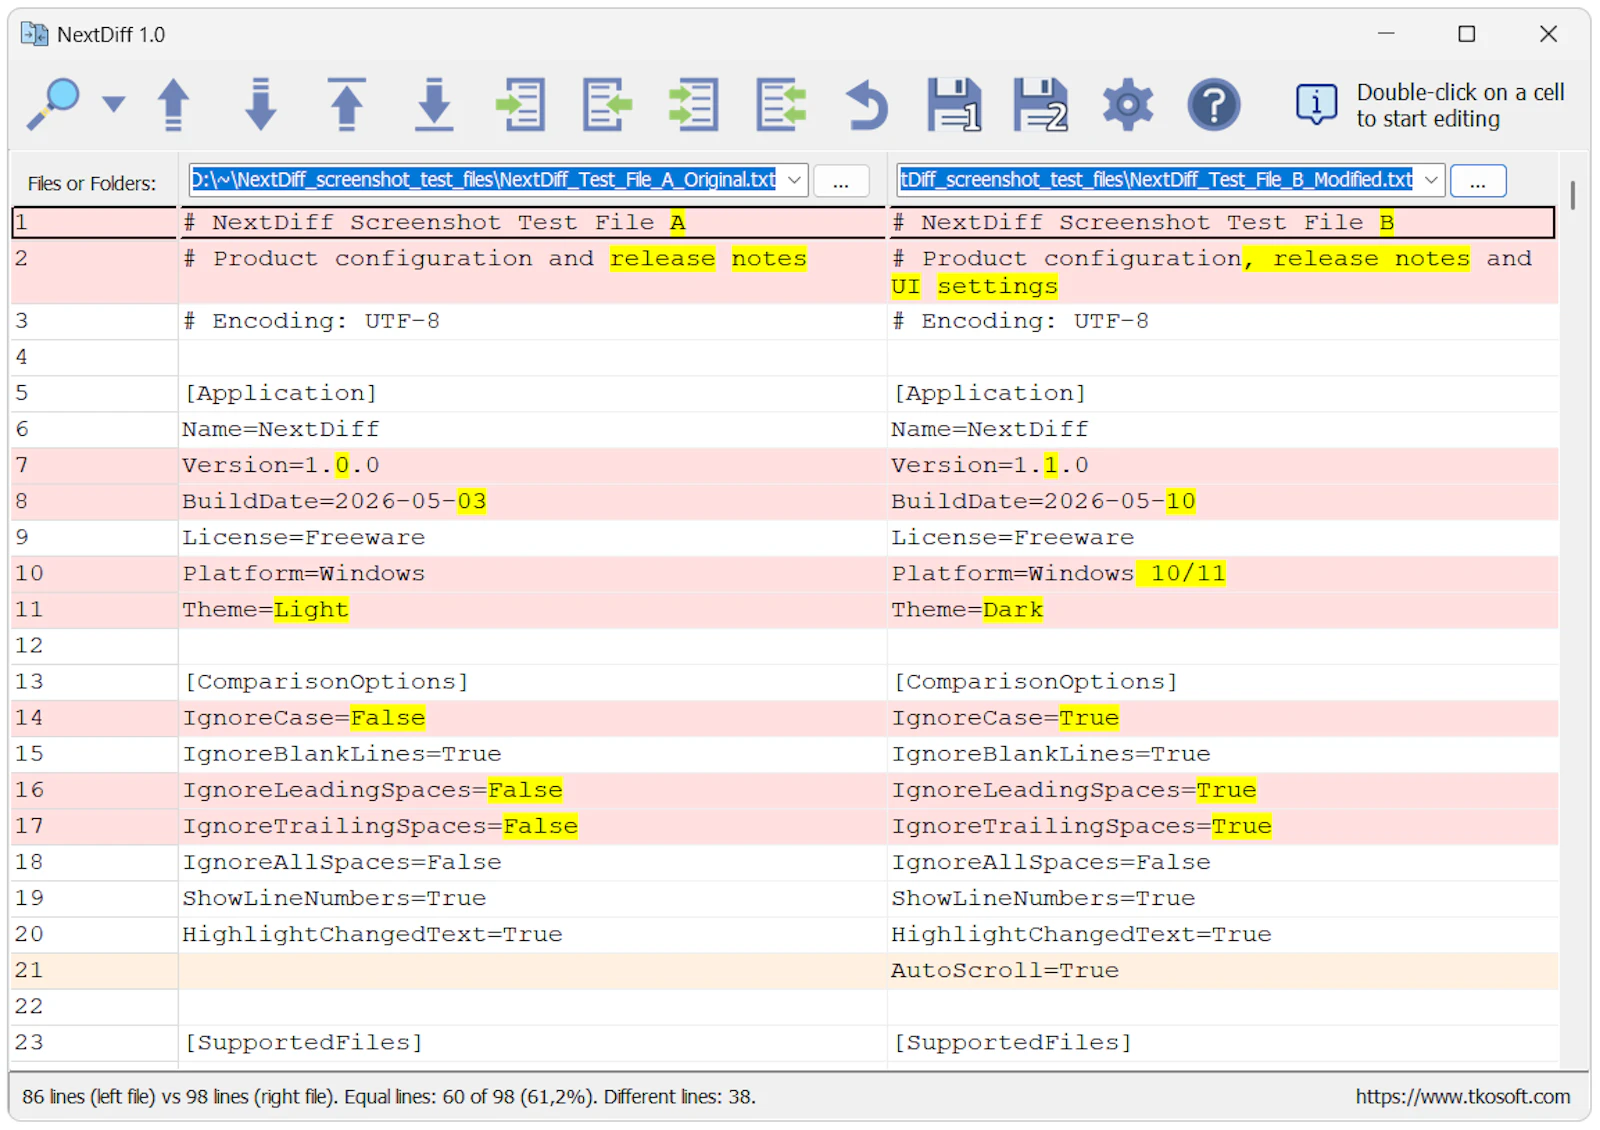Click the Undo arrow icon

(x=867, y=104)
